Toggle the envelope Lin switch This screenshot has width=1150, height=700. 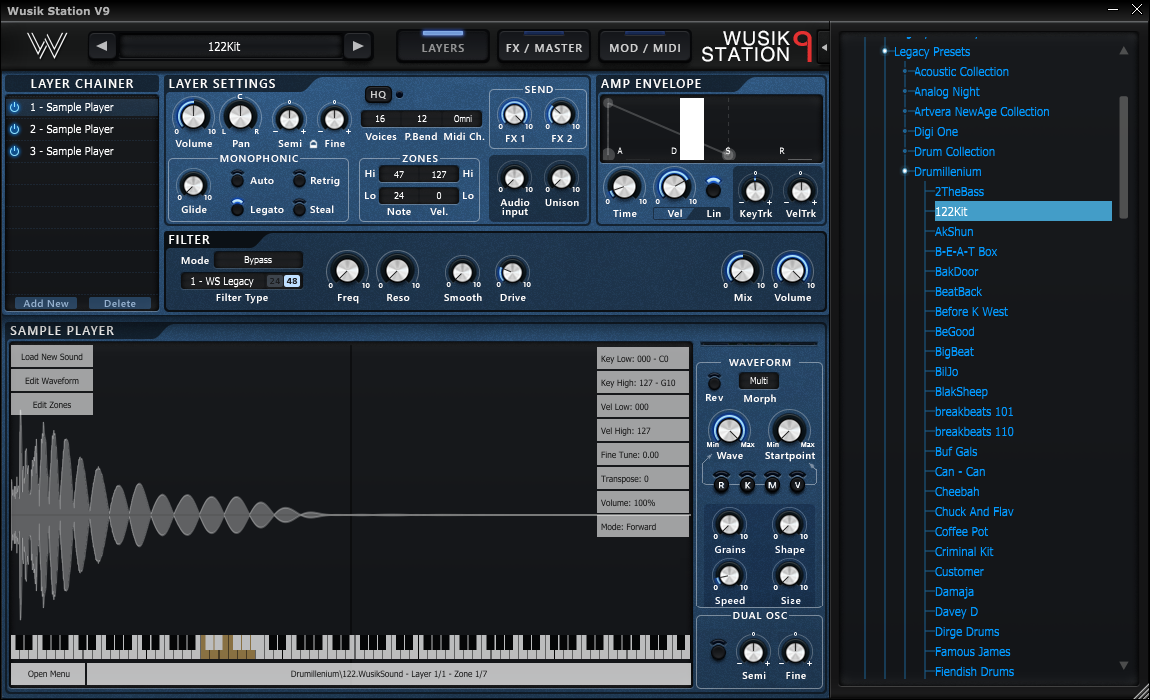click(x=713, y=189)
